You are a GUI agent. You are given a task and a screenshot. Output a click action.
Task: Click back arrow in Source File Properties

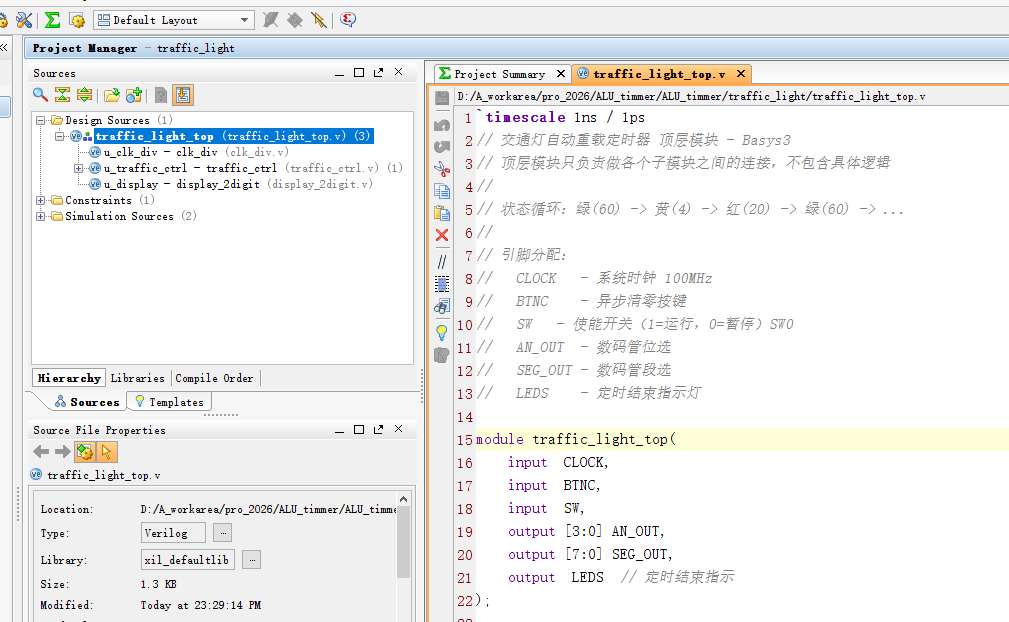pos(41,452)
